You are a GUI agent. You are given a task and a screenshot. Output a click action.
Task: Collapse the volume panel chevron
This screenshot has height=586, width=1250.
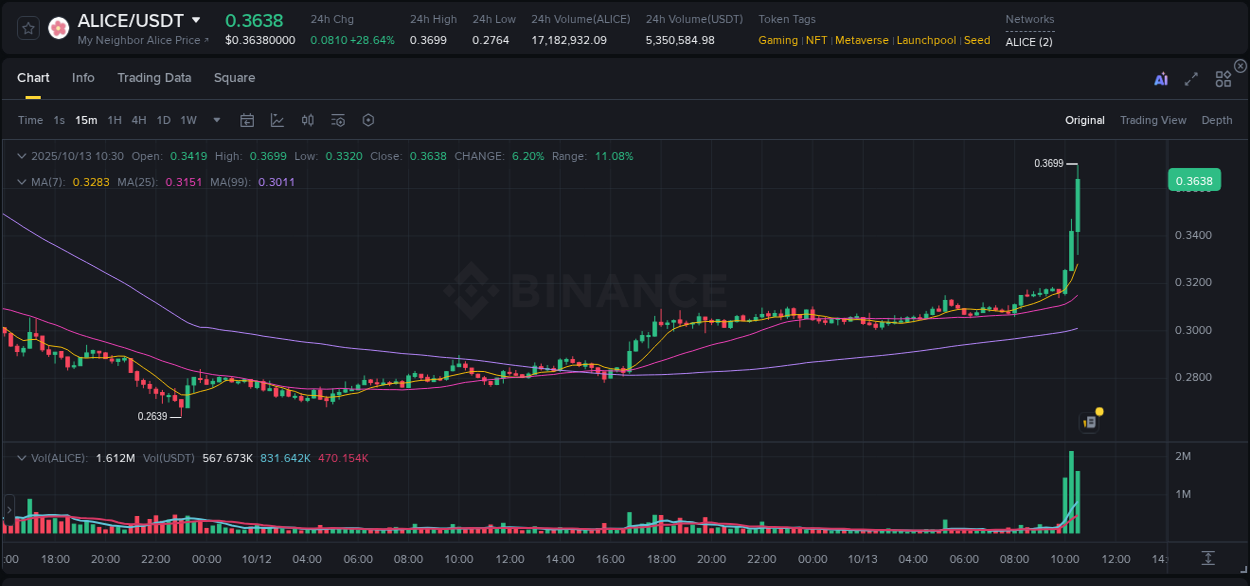coord(22,457)
